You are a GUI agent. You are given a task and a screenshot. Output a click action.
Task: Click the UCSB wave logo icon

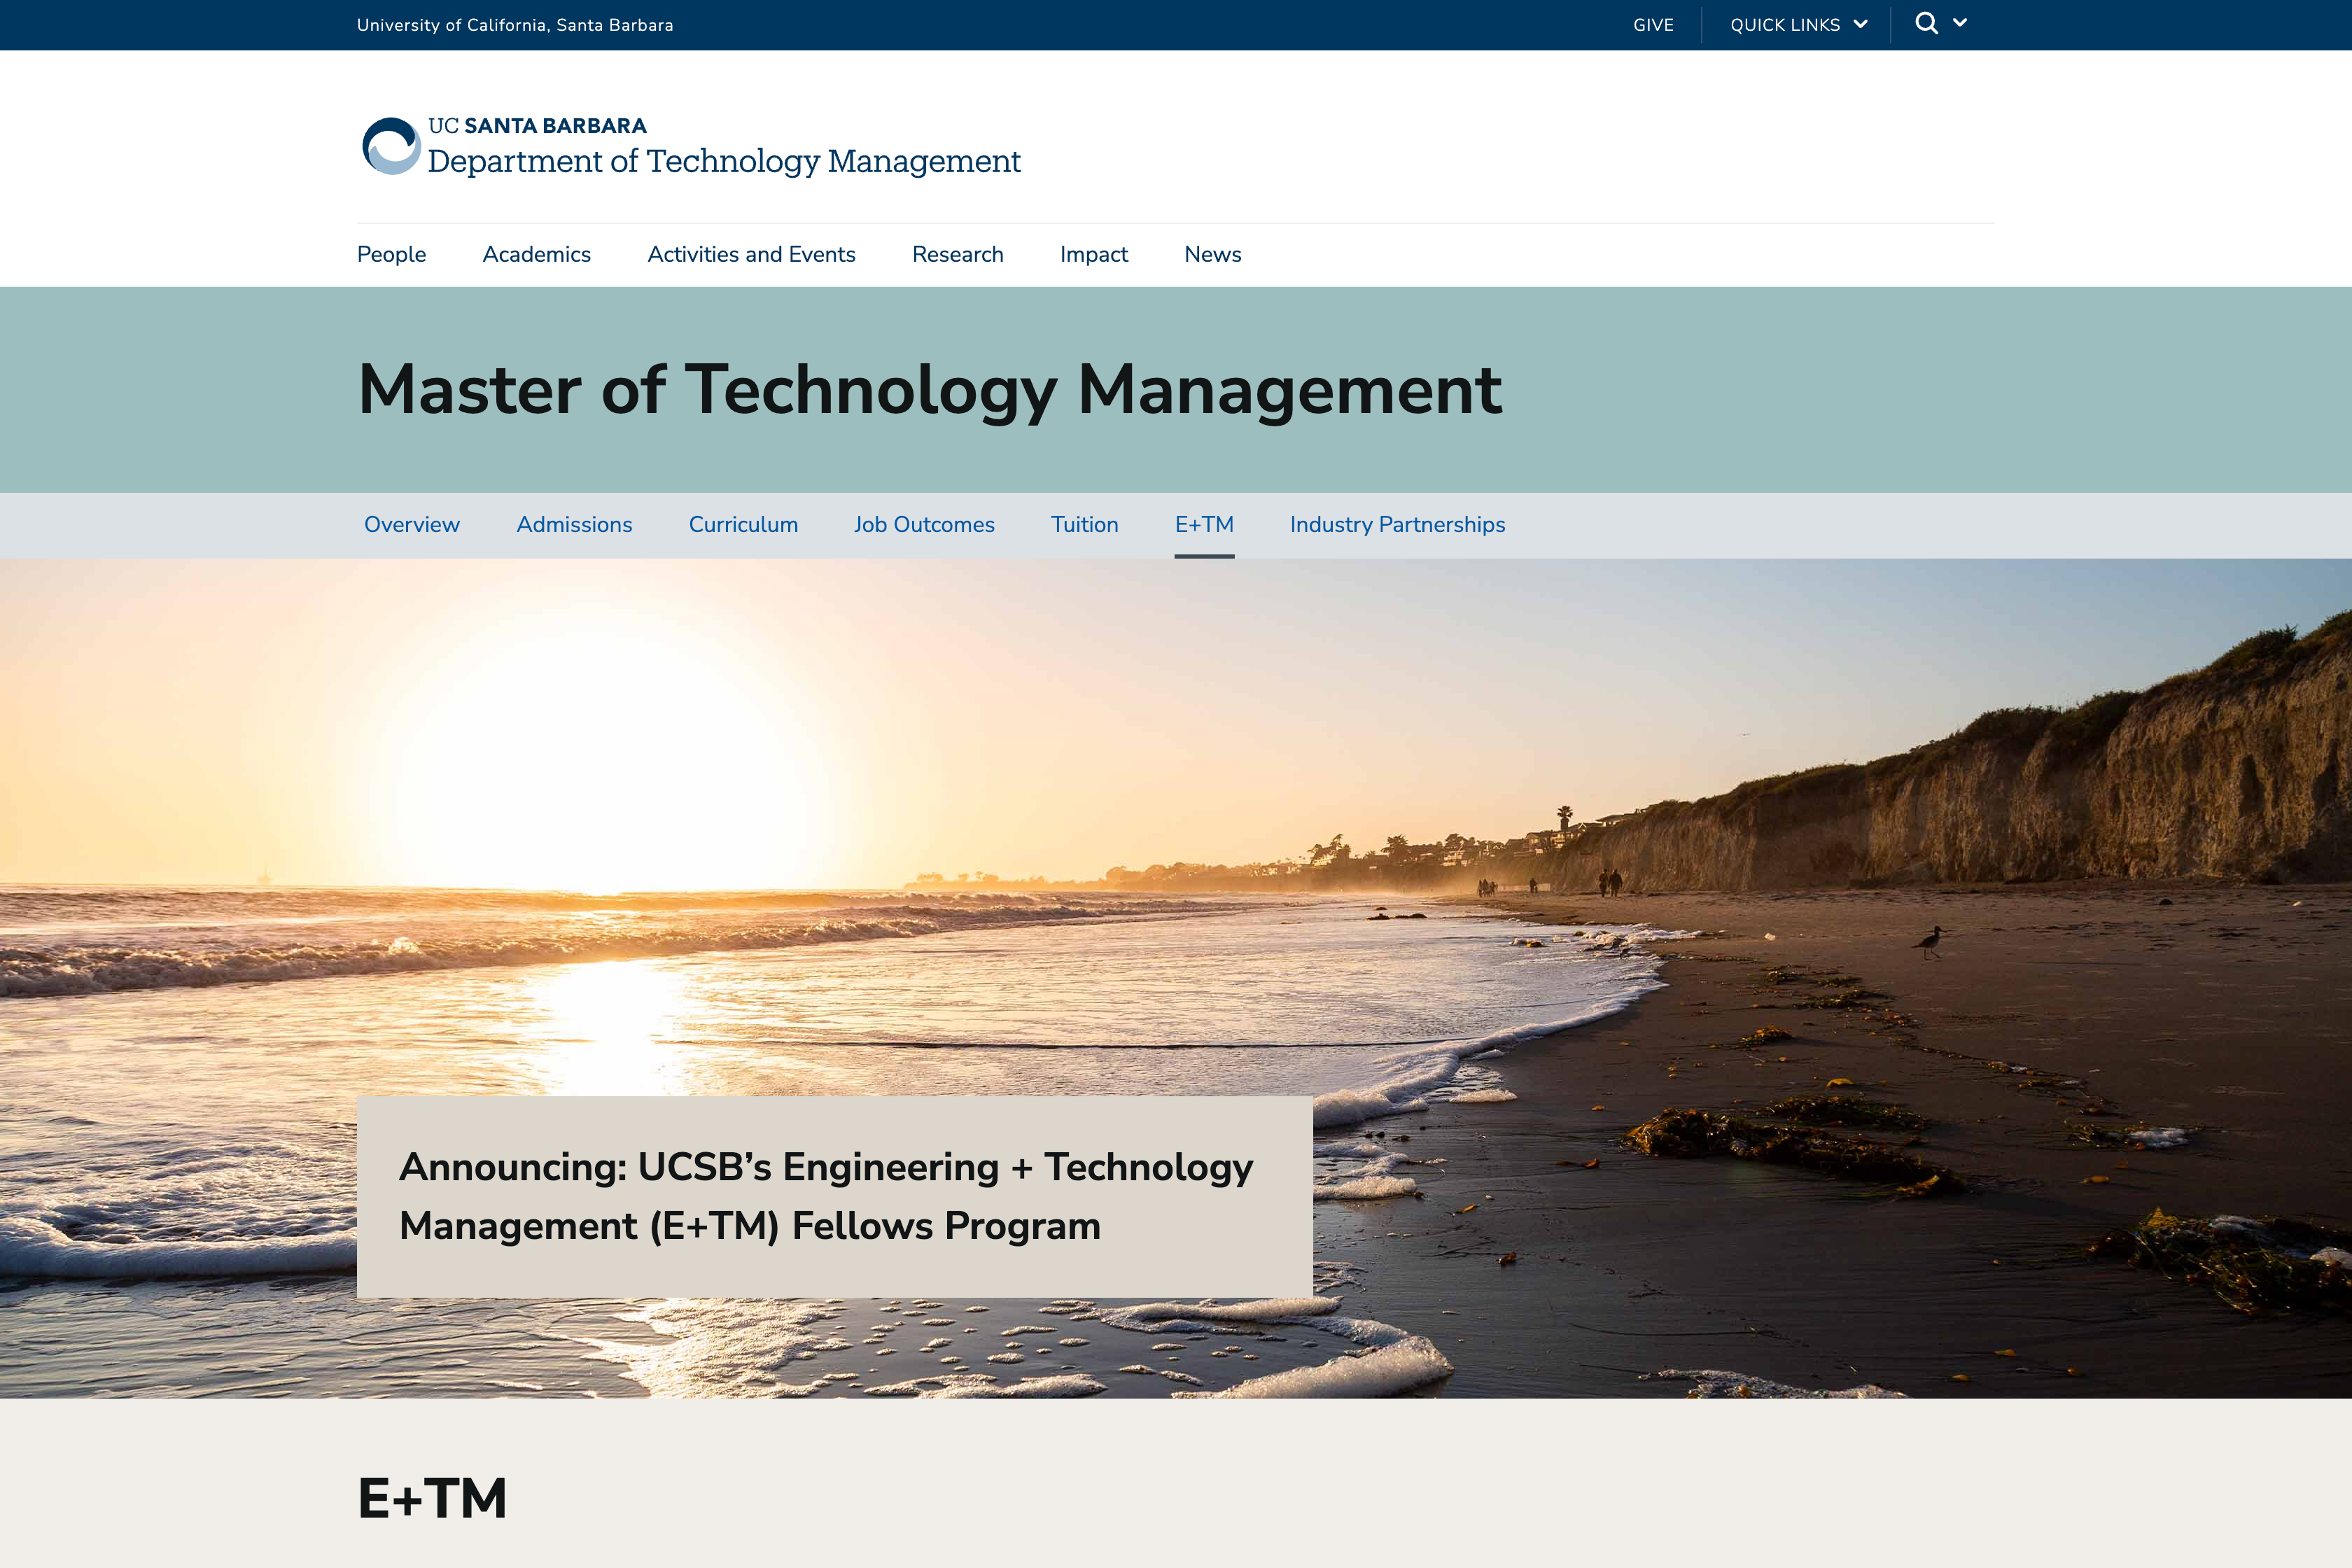(391, 146)
